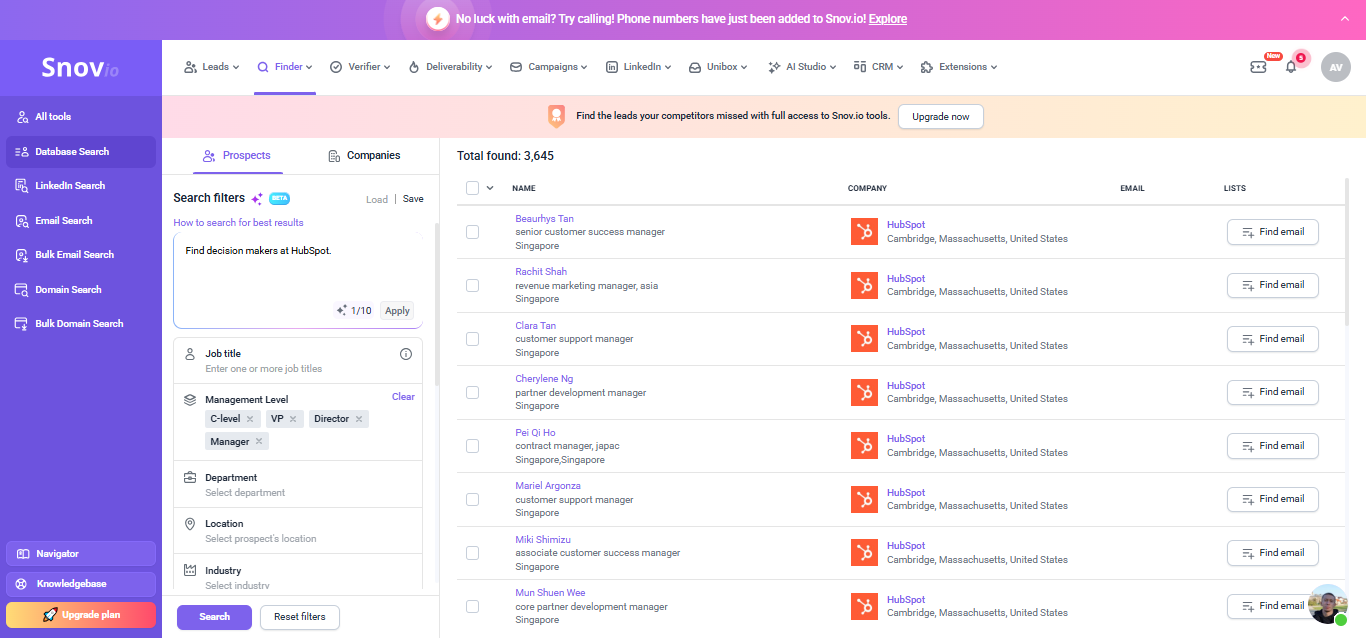
Task: Click the lightning phone icon in top banner
Action: pyautogui.click(x=437, y=19)
